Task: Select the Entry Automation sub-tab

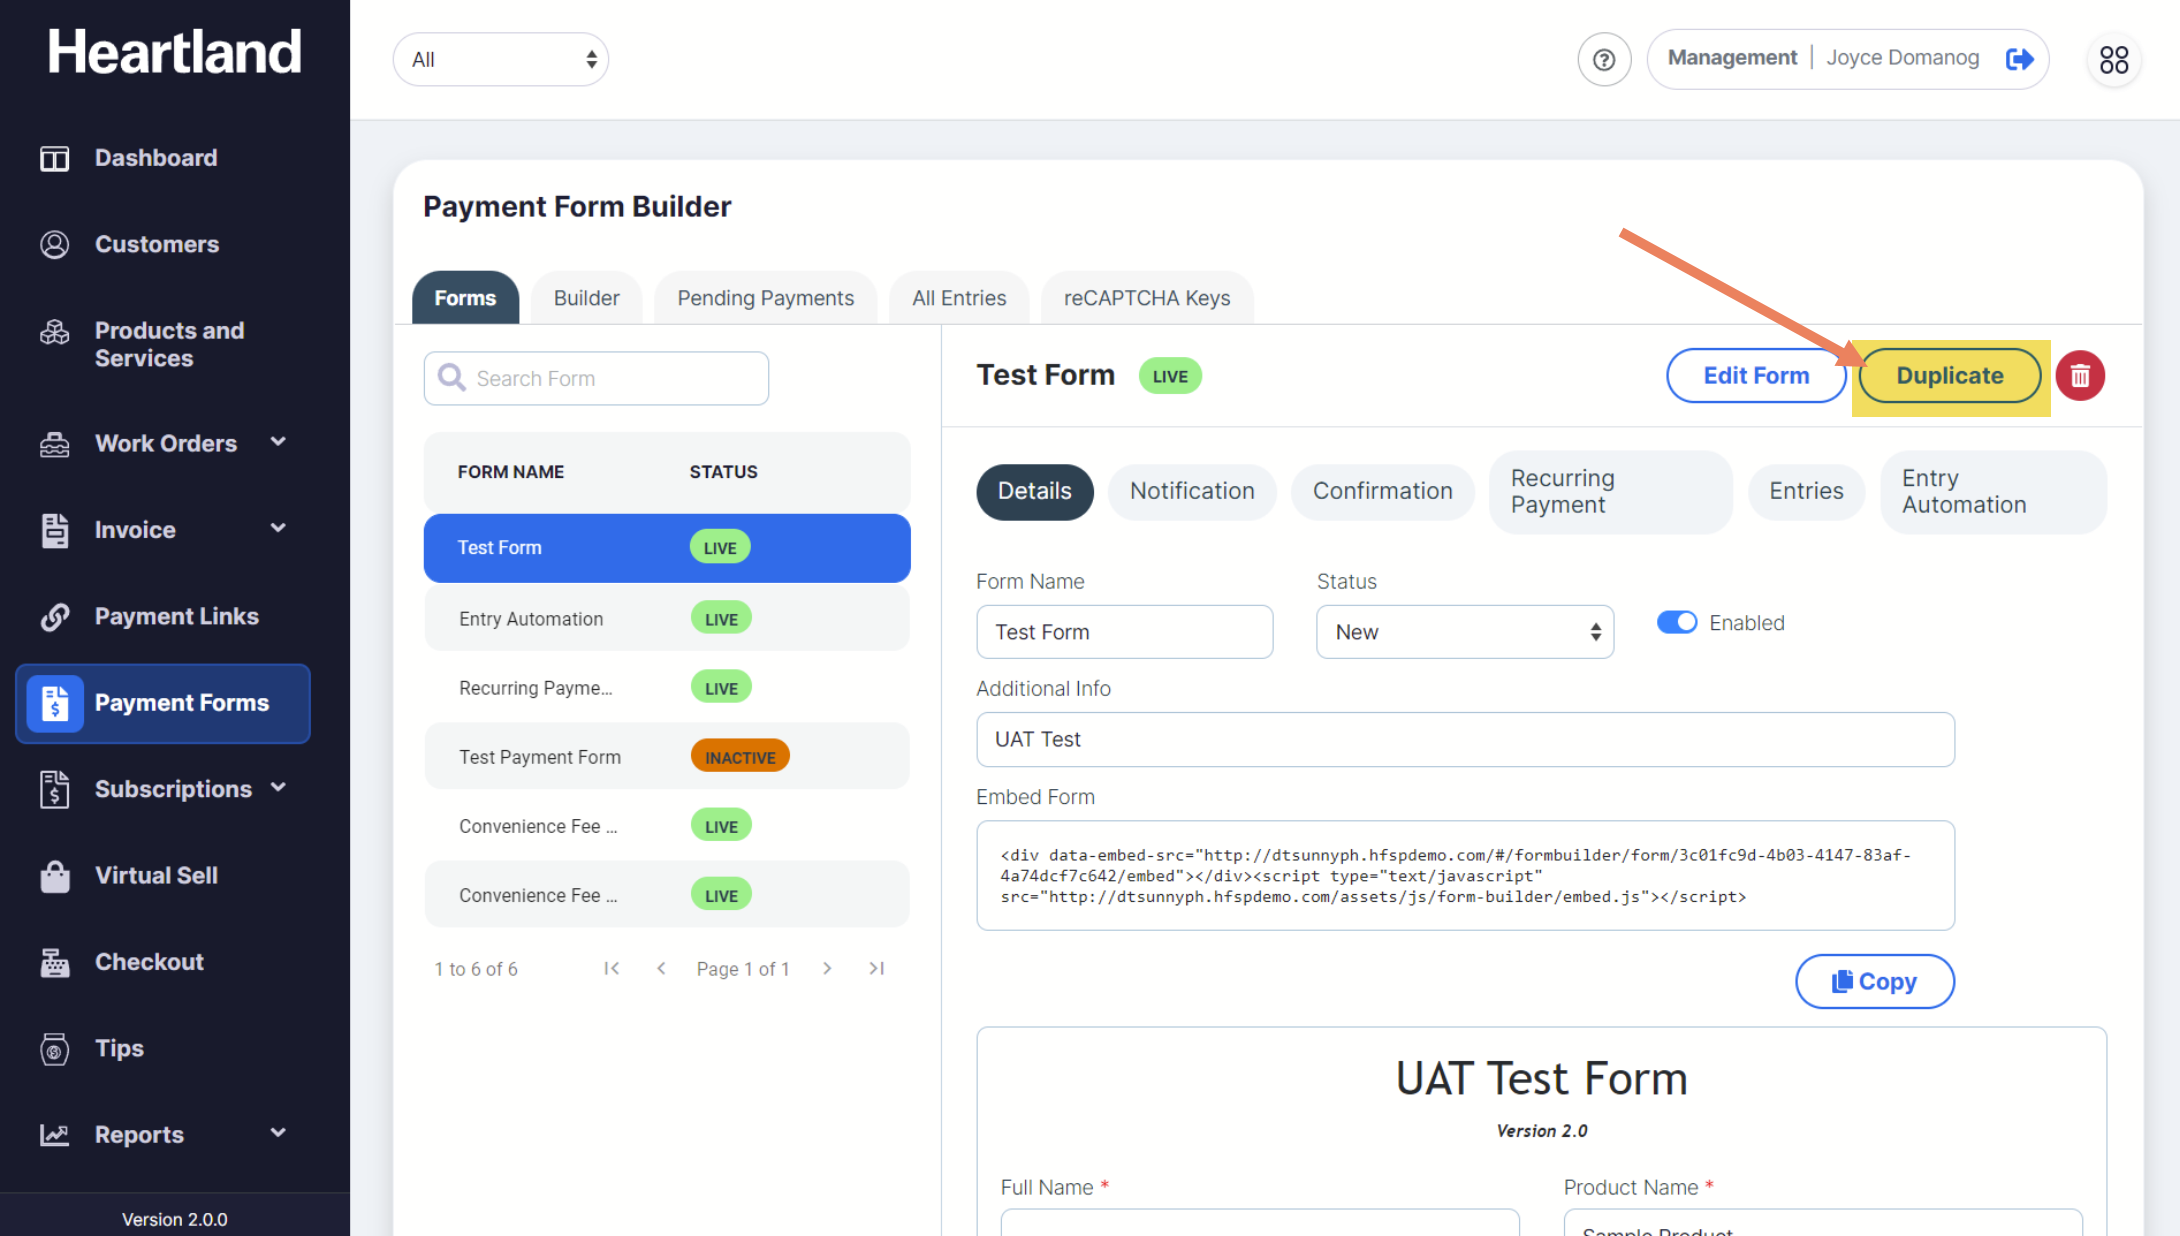Action: pyautogui.click(x=1993, y=491)
